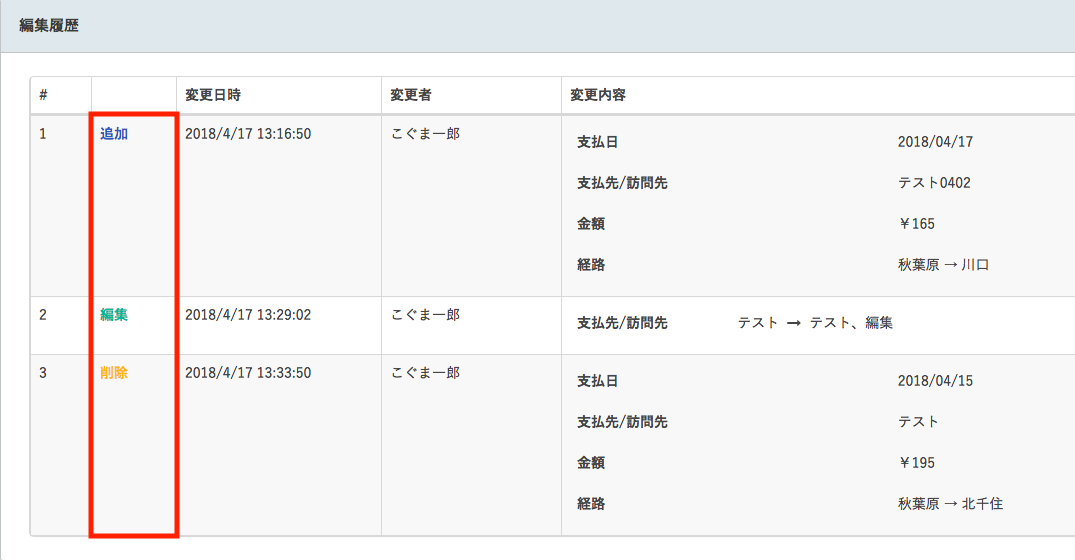1075x560 pixels.
Task: Click the ￥195 amount value
Action: [x=917, y=463]
